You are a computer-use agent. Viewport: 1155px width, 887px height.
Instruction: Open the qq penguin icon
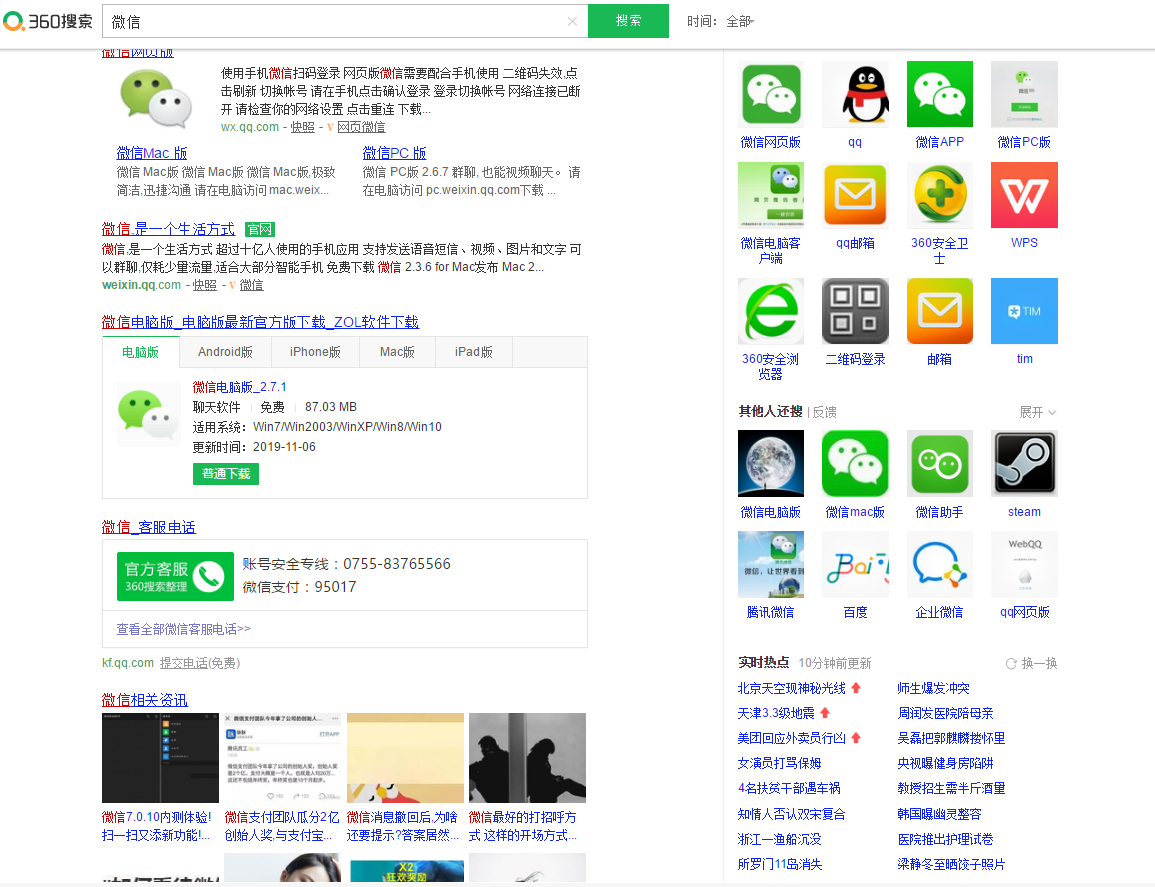[x=854, y=94]
